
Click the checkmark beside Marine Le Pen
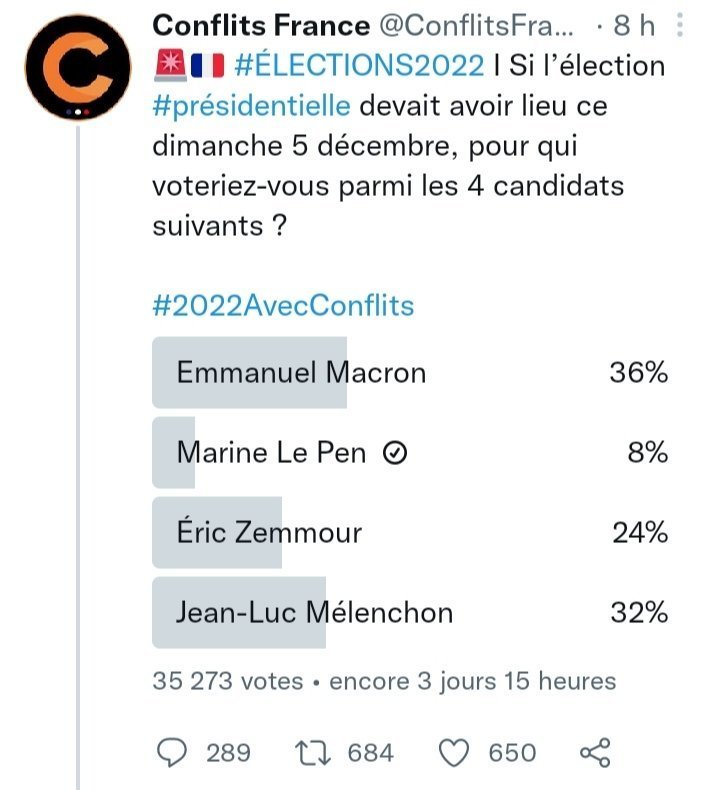(x=395, y=453)
